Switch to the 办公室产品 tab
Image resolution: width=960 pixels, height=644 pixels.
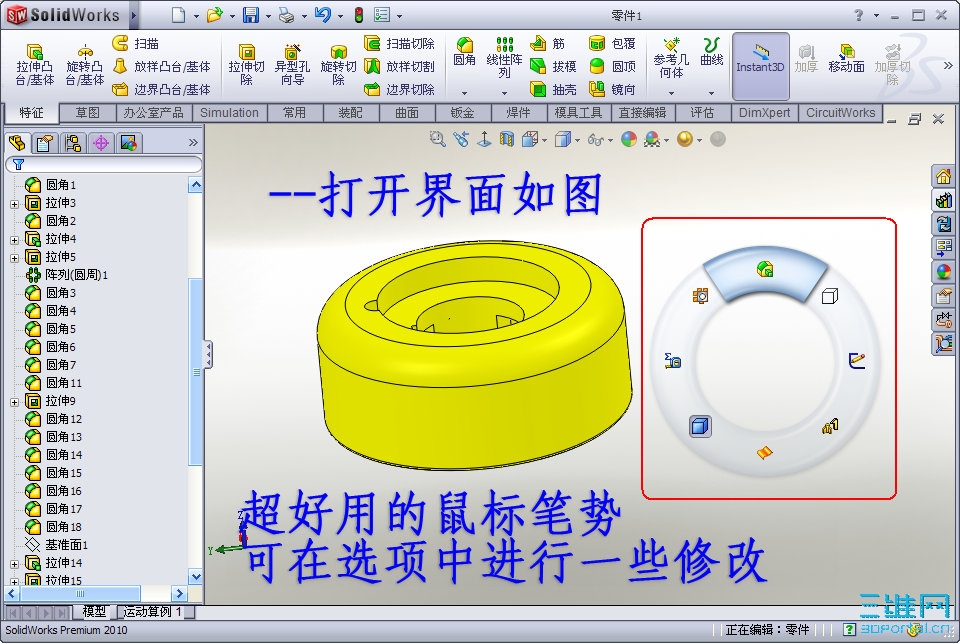154,113
